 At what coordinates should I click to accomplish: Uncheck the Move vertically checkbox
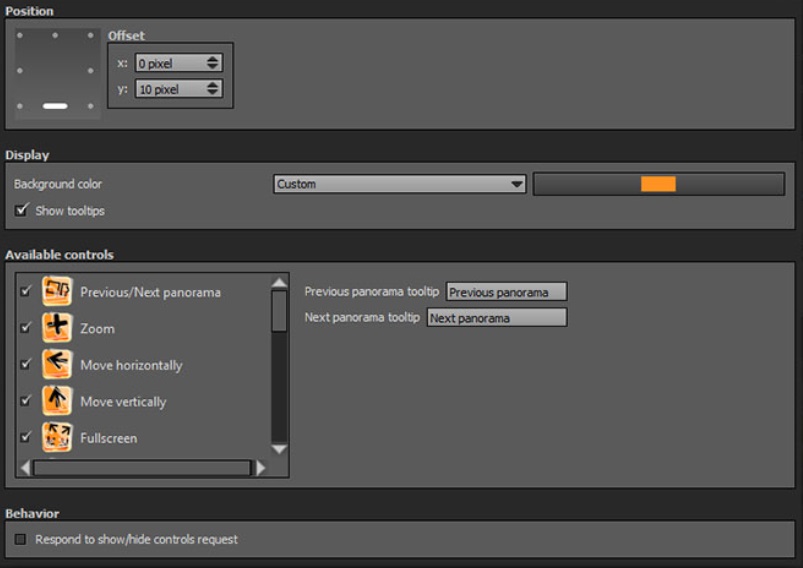tap(25, 400)
